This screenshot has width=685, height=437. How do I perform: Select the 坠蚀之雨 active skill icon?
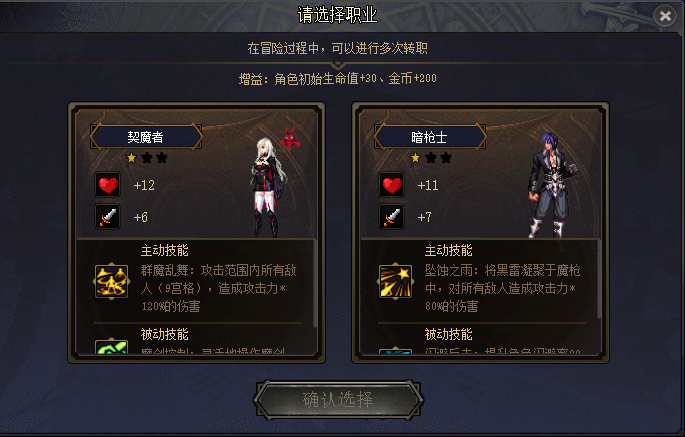tap(395, 282)
